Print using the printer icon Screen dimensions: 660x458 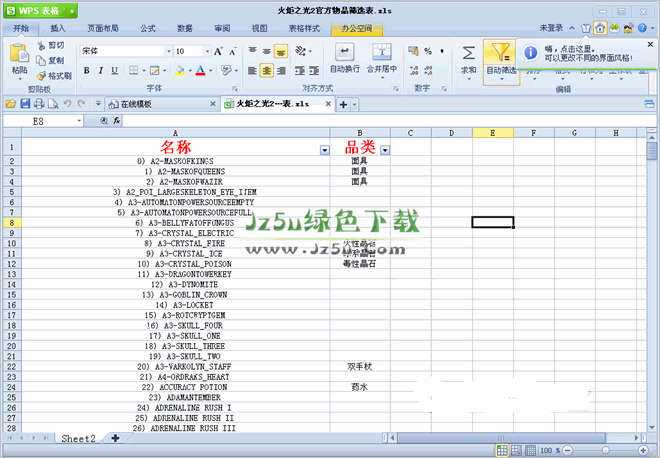[39, 104]
